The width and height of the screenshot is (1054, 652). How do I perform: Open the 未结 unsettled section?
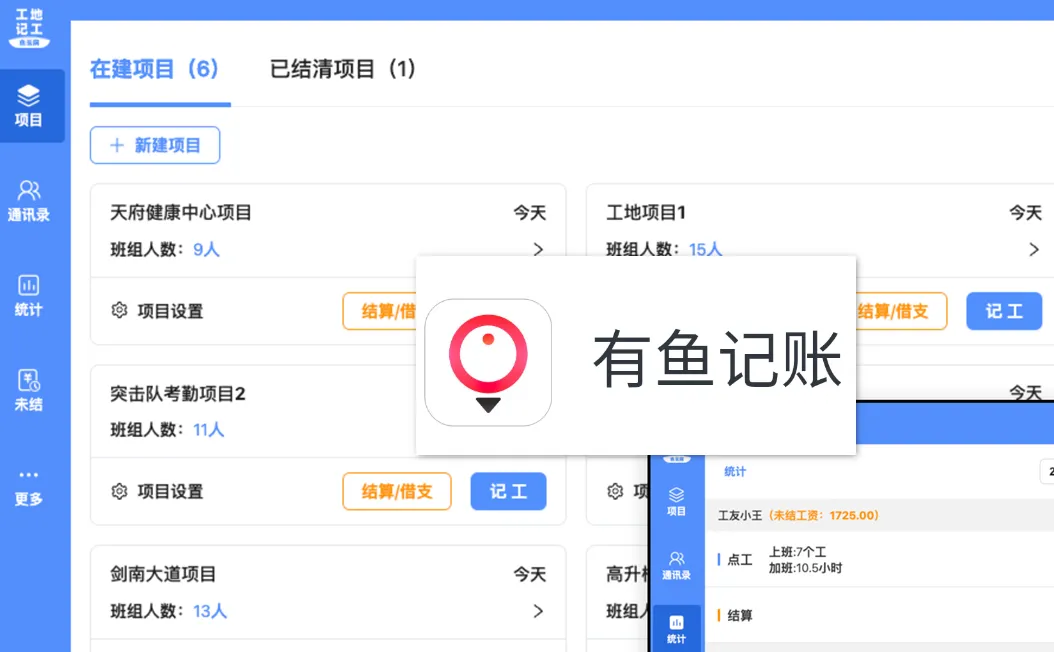tap(28, 391)
